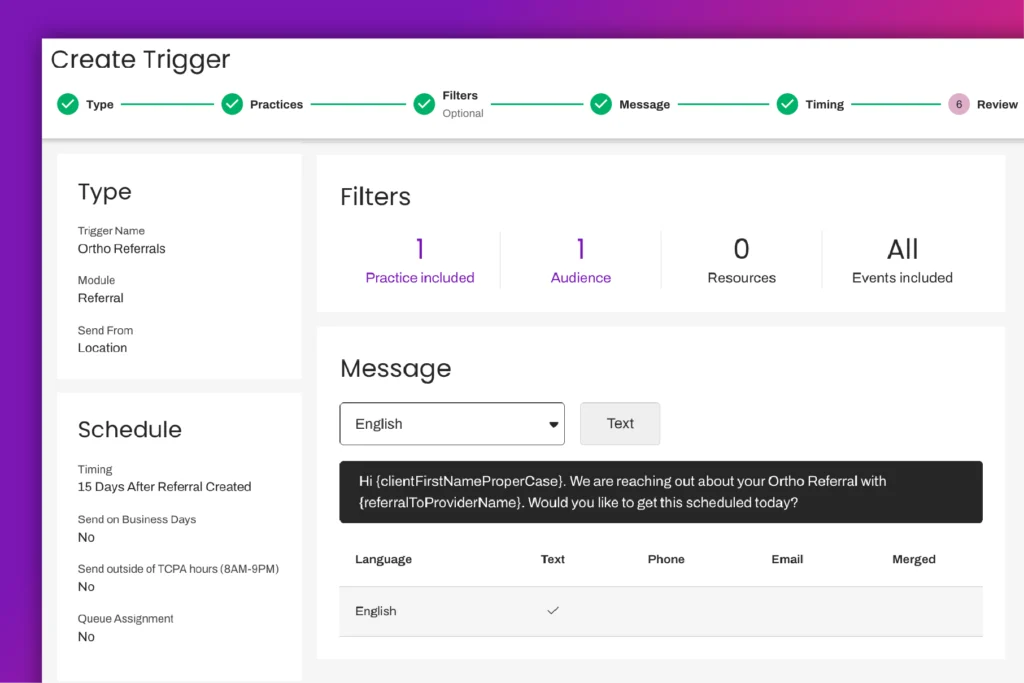Click the step 6 Review circle icon
The image size is (1024, 683).
(959, 104)
